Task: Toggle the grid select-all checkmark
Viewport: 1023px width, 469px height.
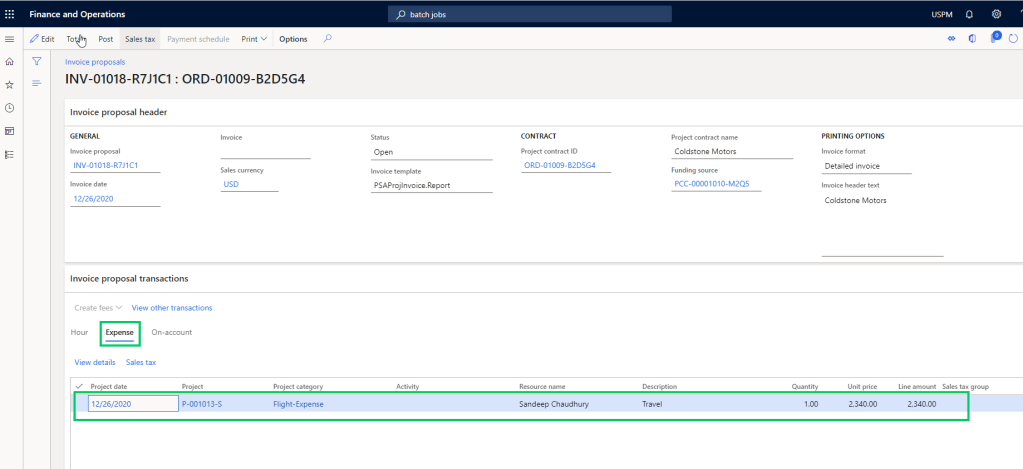Action: 79,386
